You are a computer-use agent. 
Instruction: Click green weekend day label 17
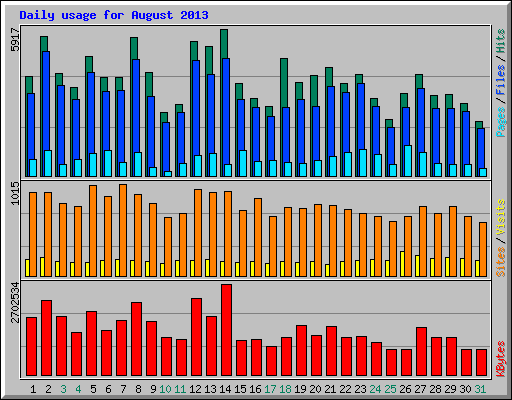(x=270, y=389)
